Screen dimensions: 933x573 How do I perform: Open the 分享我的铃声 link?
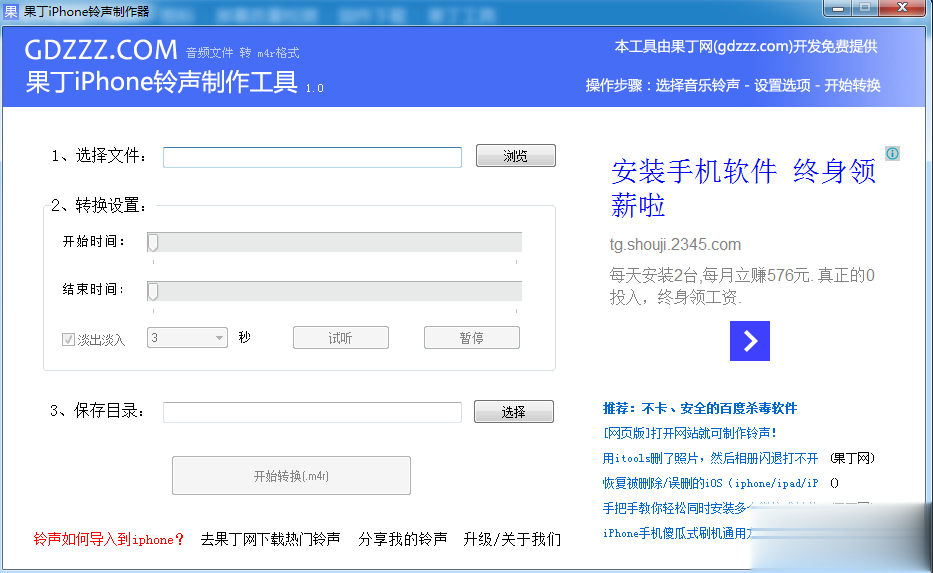402,540
